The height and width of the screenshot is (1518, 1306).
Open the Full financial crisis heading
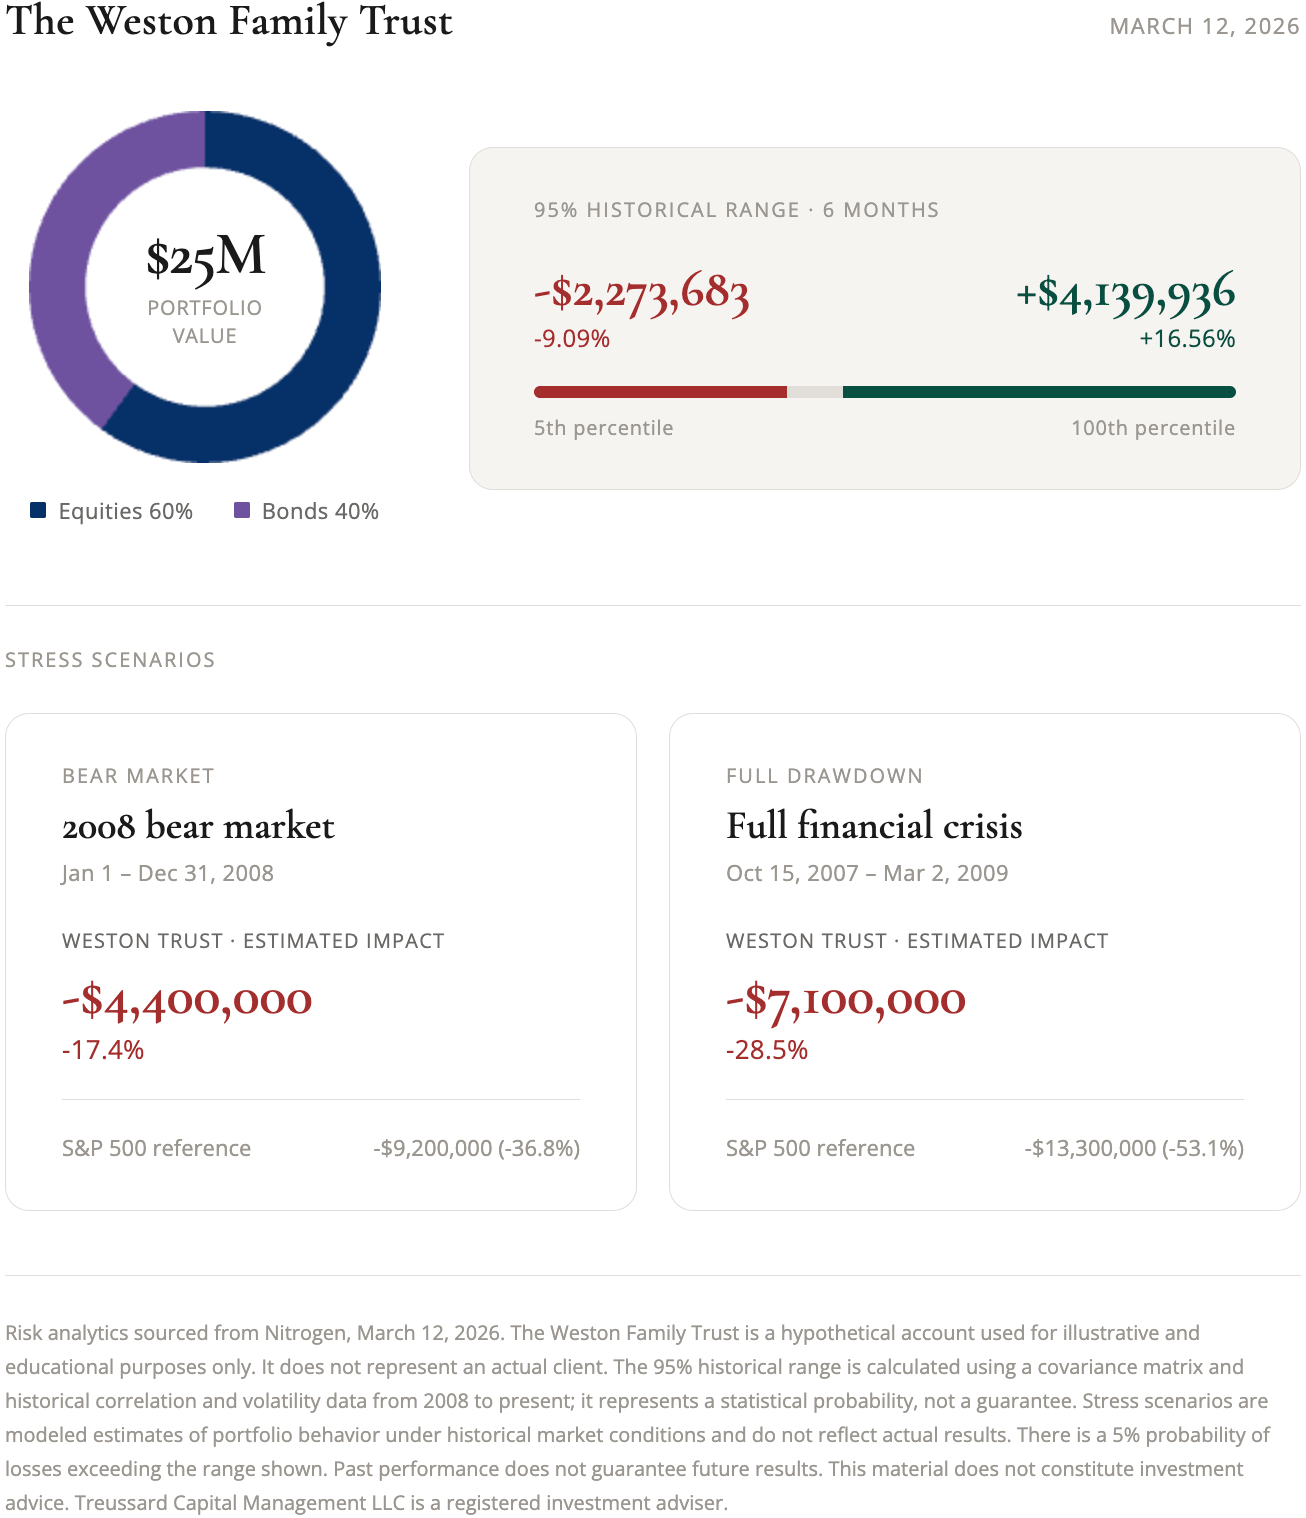click(874, 826)
